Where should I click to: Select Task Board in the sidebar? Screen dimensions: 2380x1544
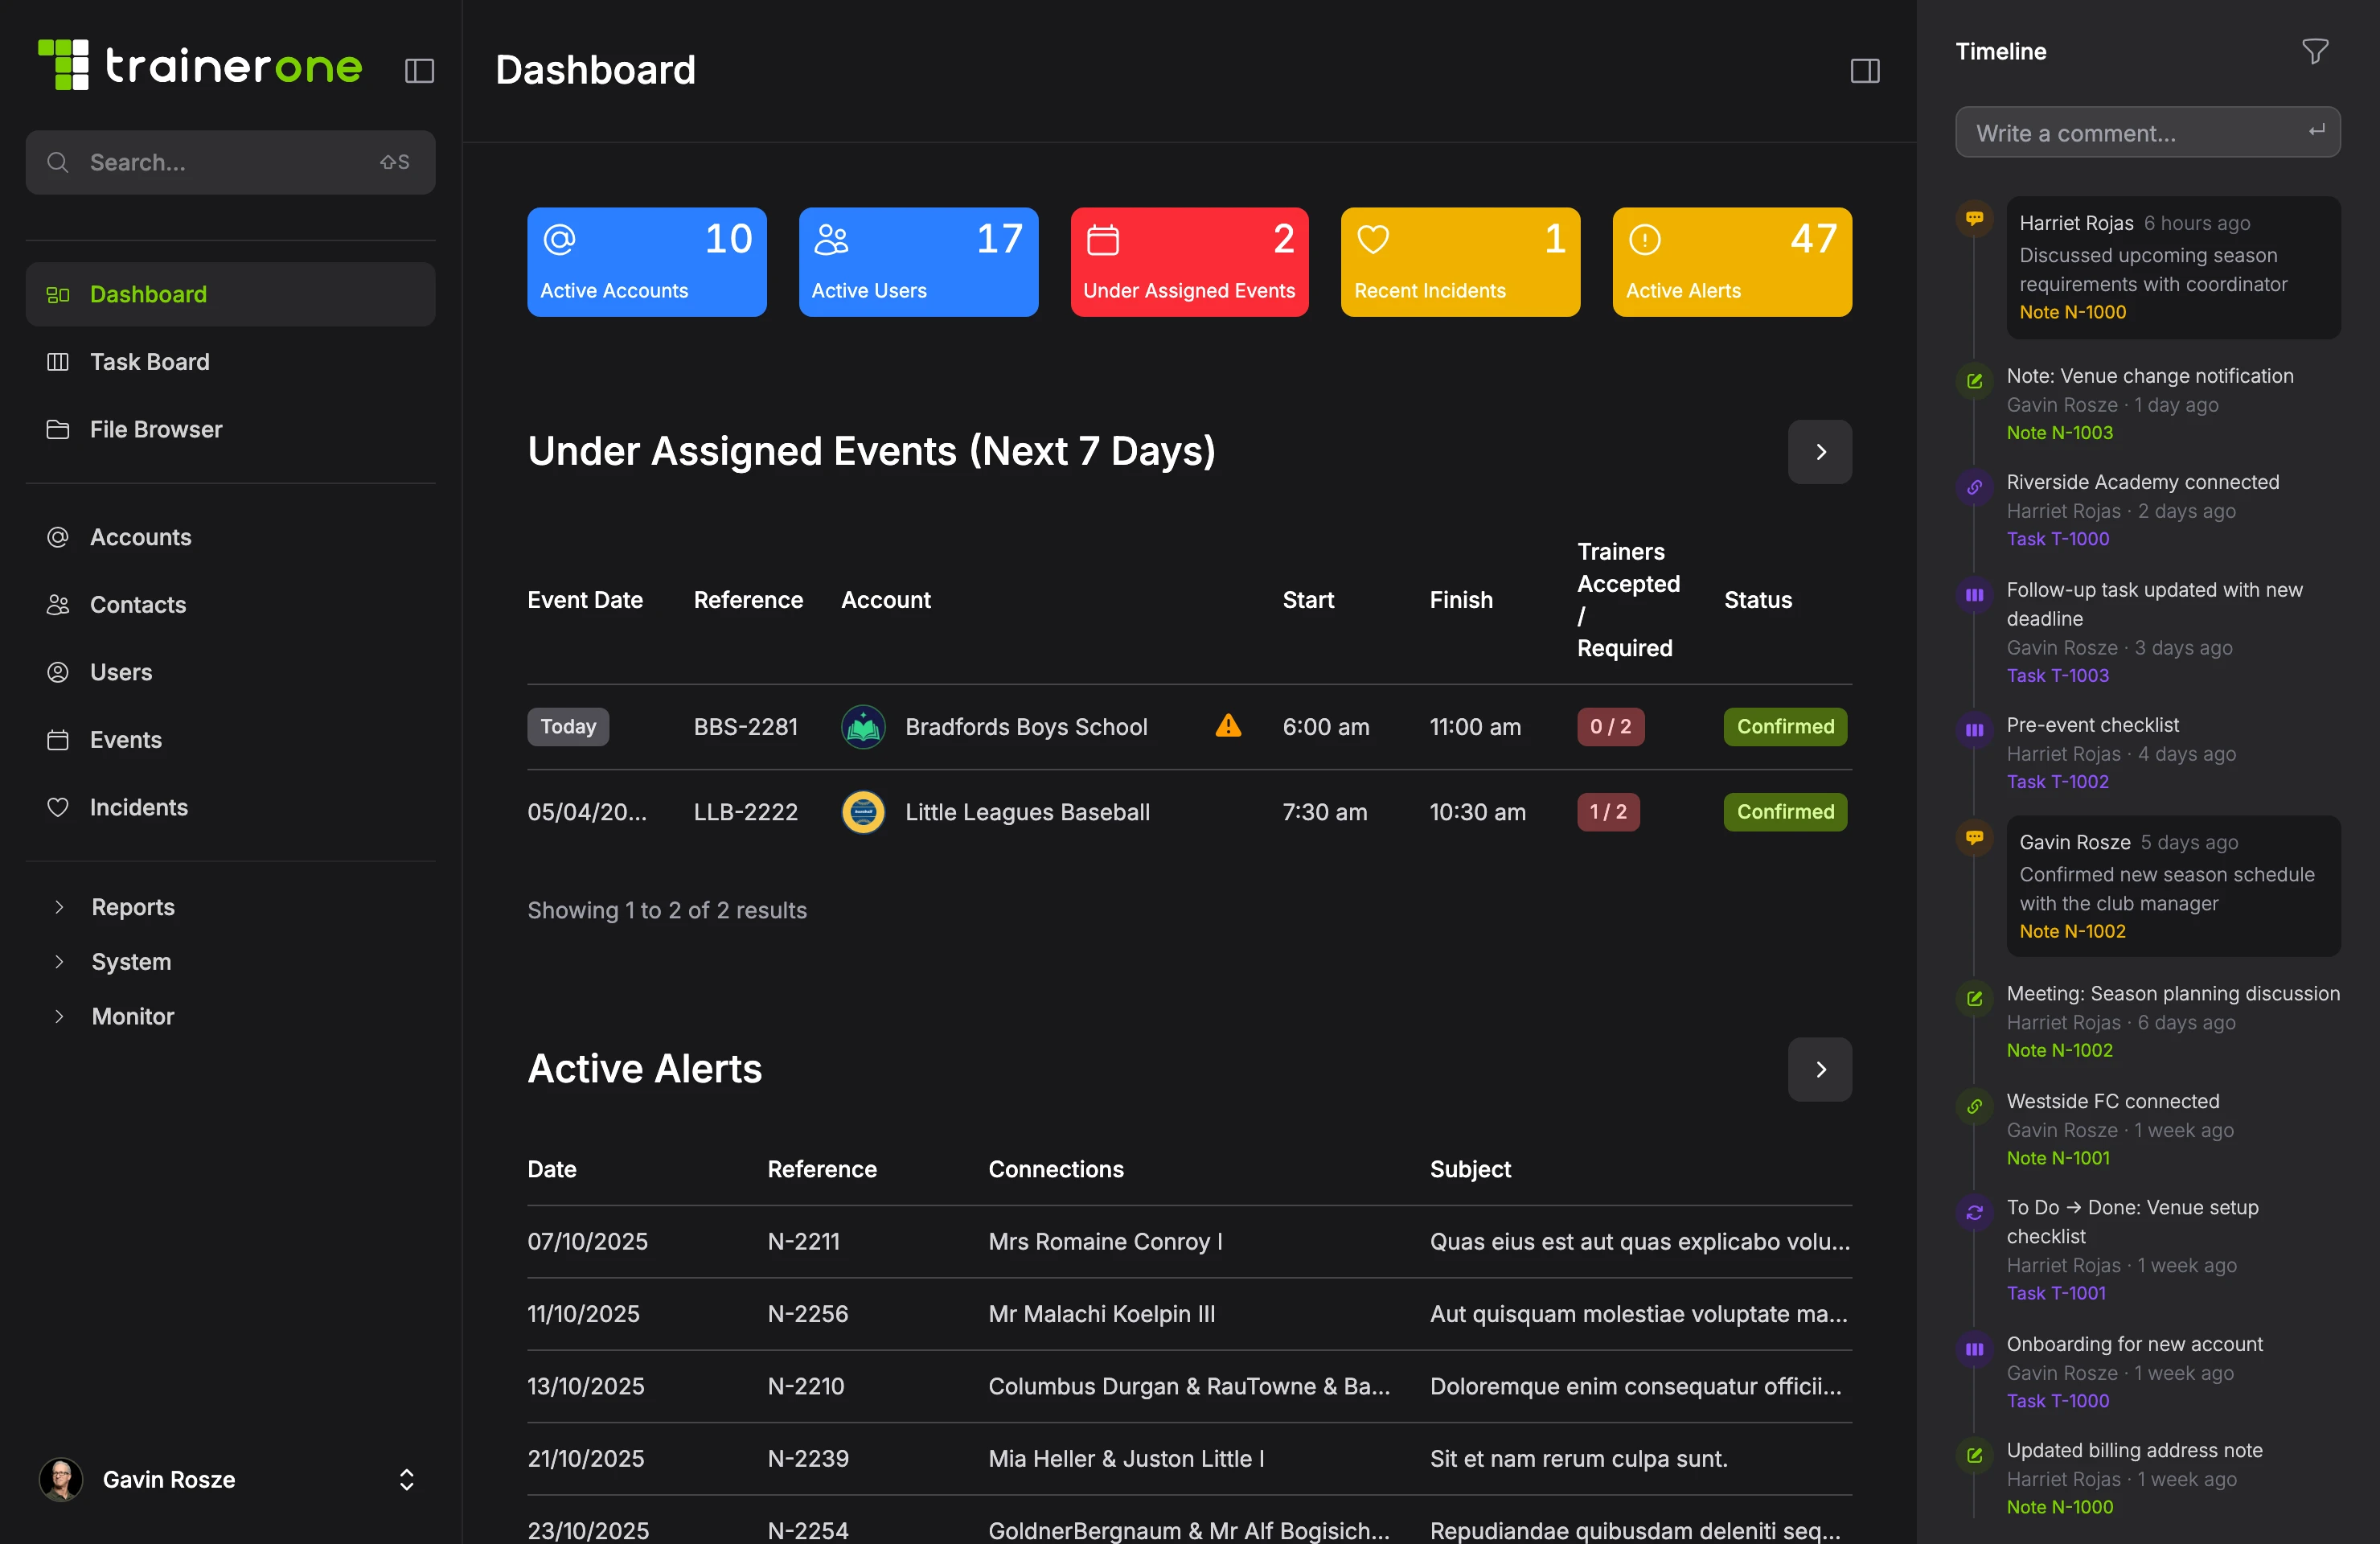150,362
